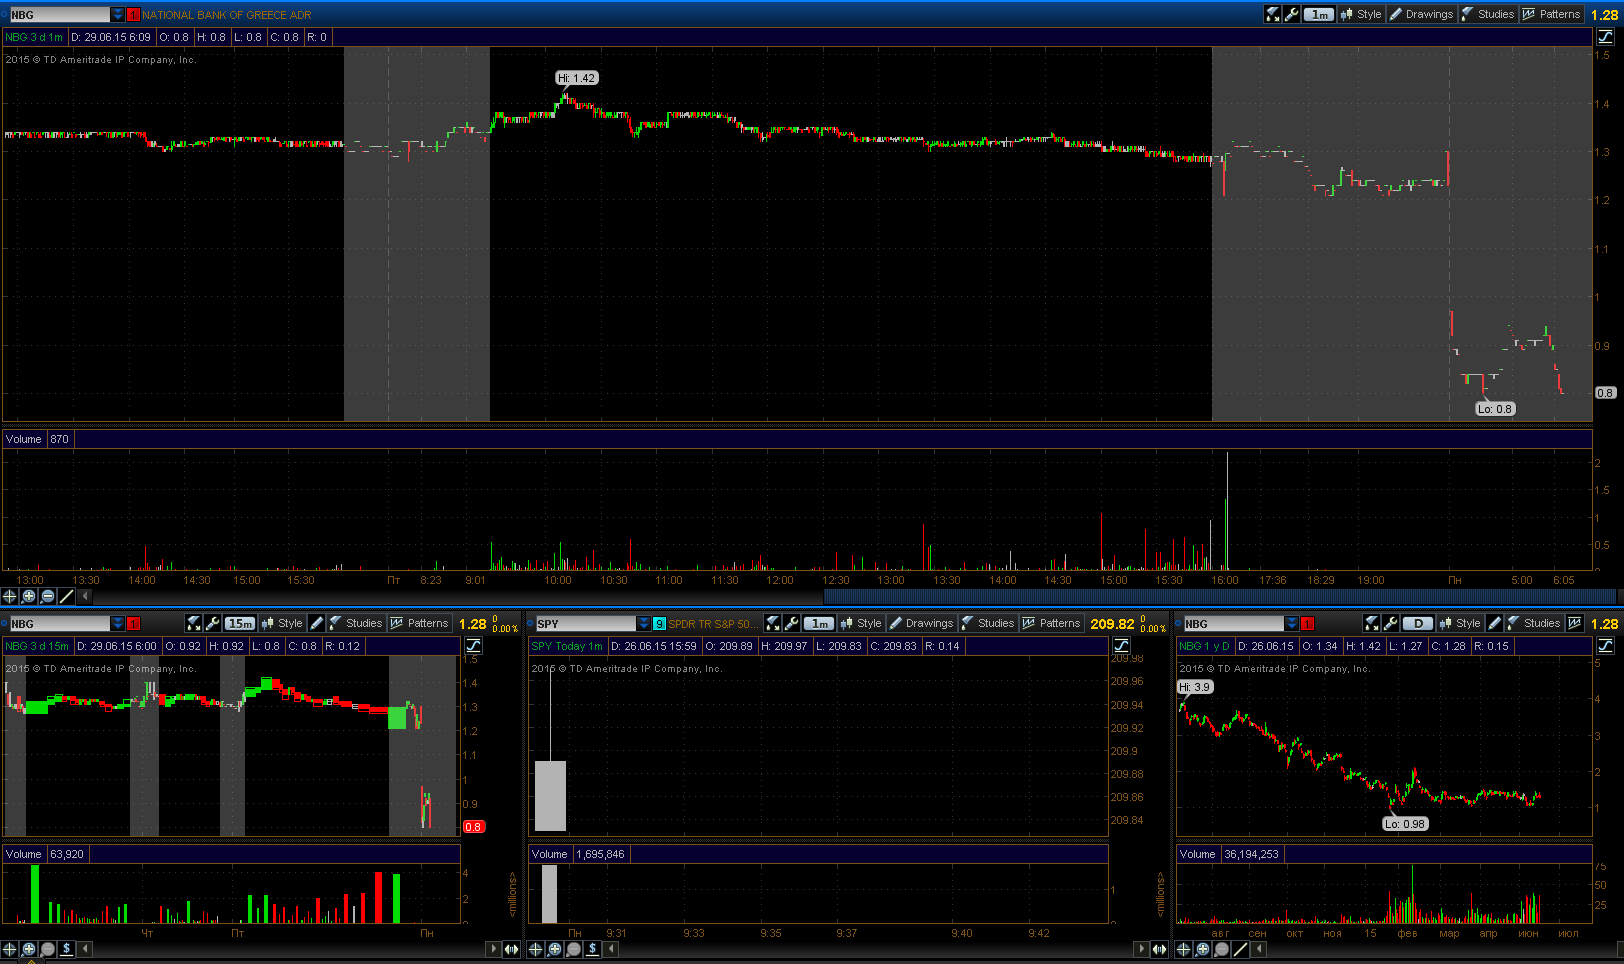
Task: Open edit studies icon on NBG daily chart
Action: click(1372, 623)
